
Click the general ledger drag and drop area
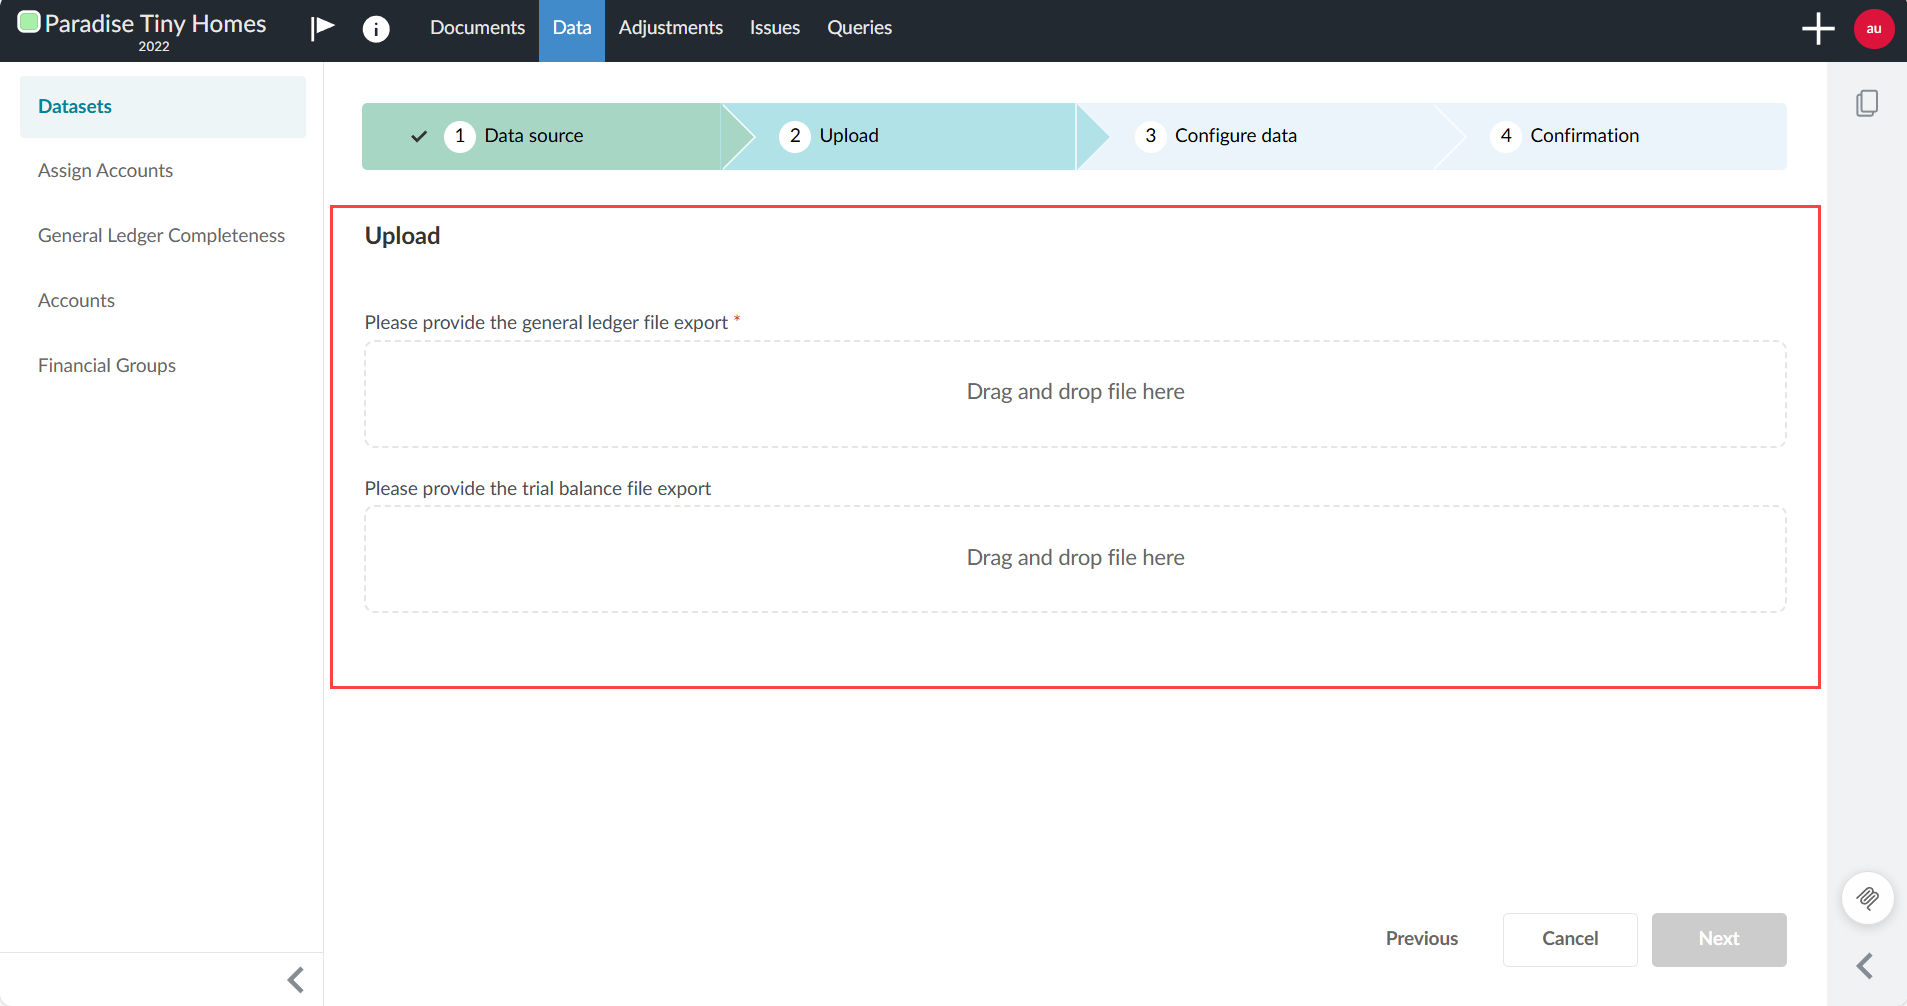(x=1075, y=392)
